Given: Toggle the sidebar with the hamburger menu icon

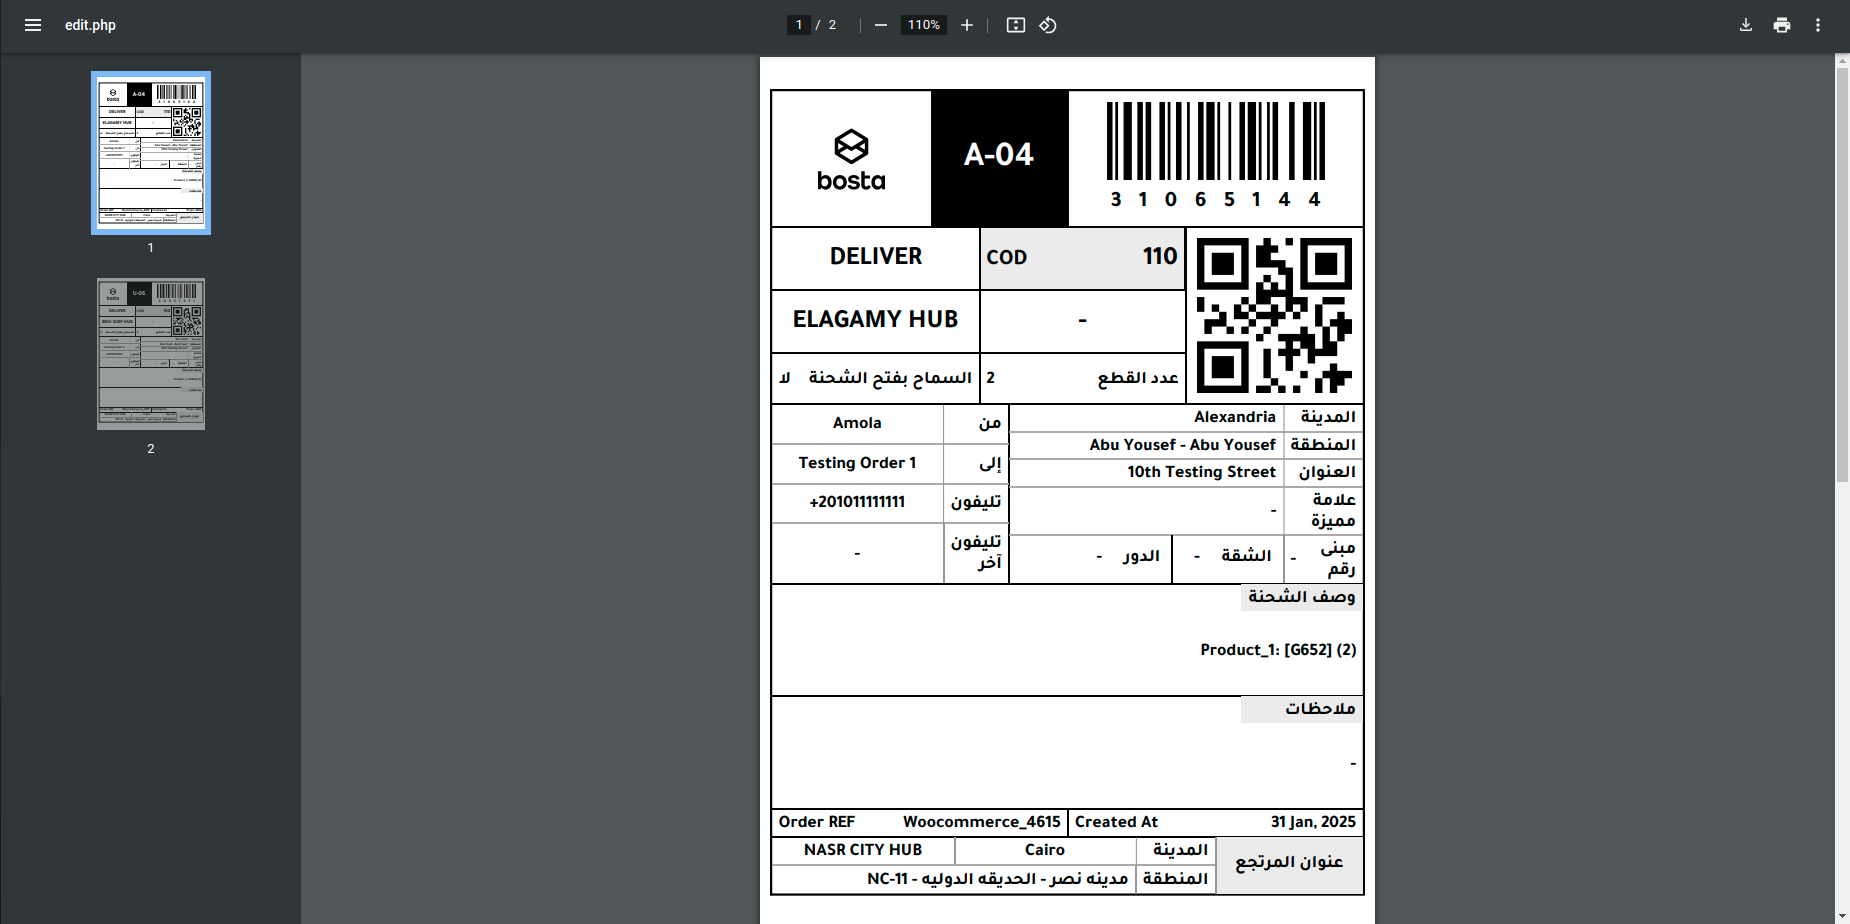Looking at the screenshot, I should click(33, 25).
